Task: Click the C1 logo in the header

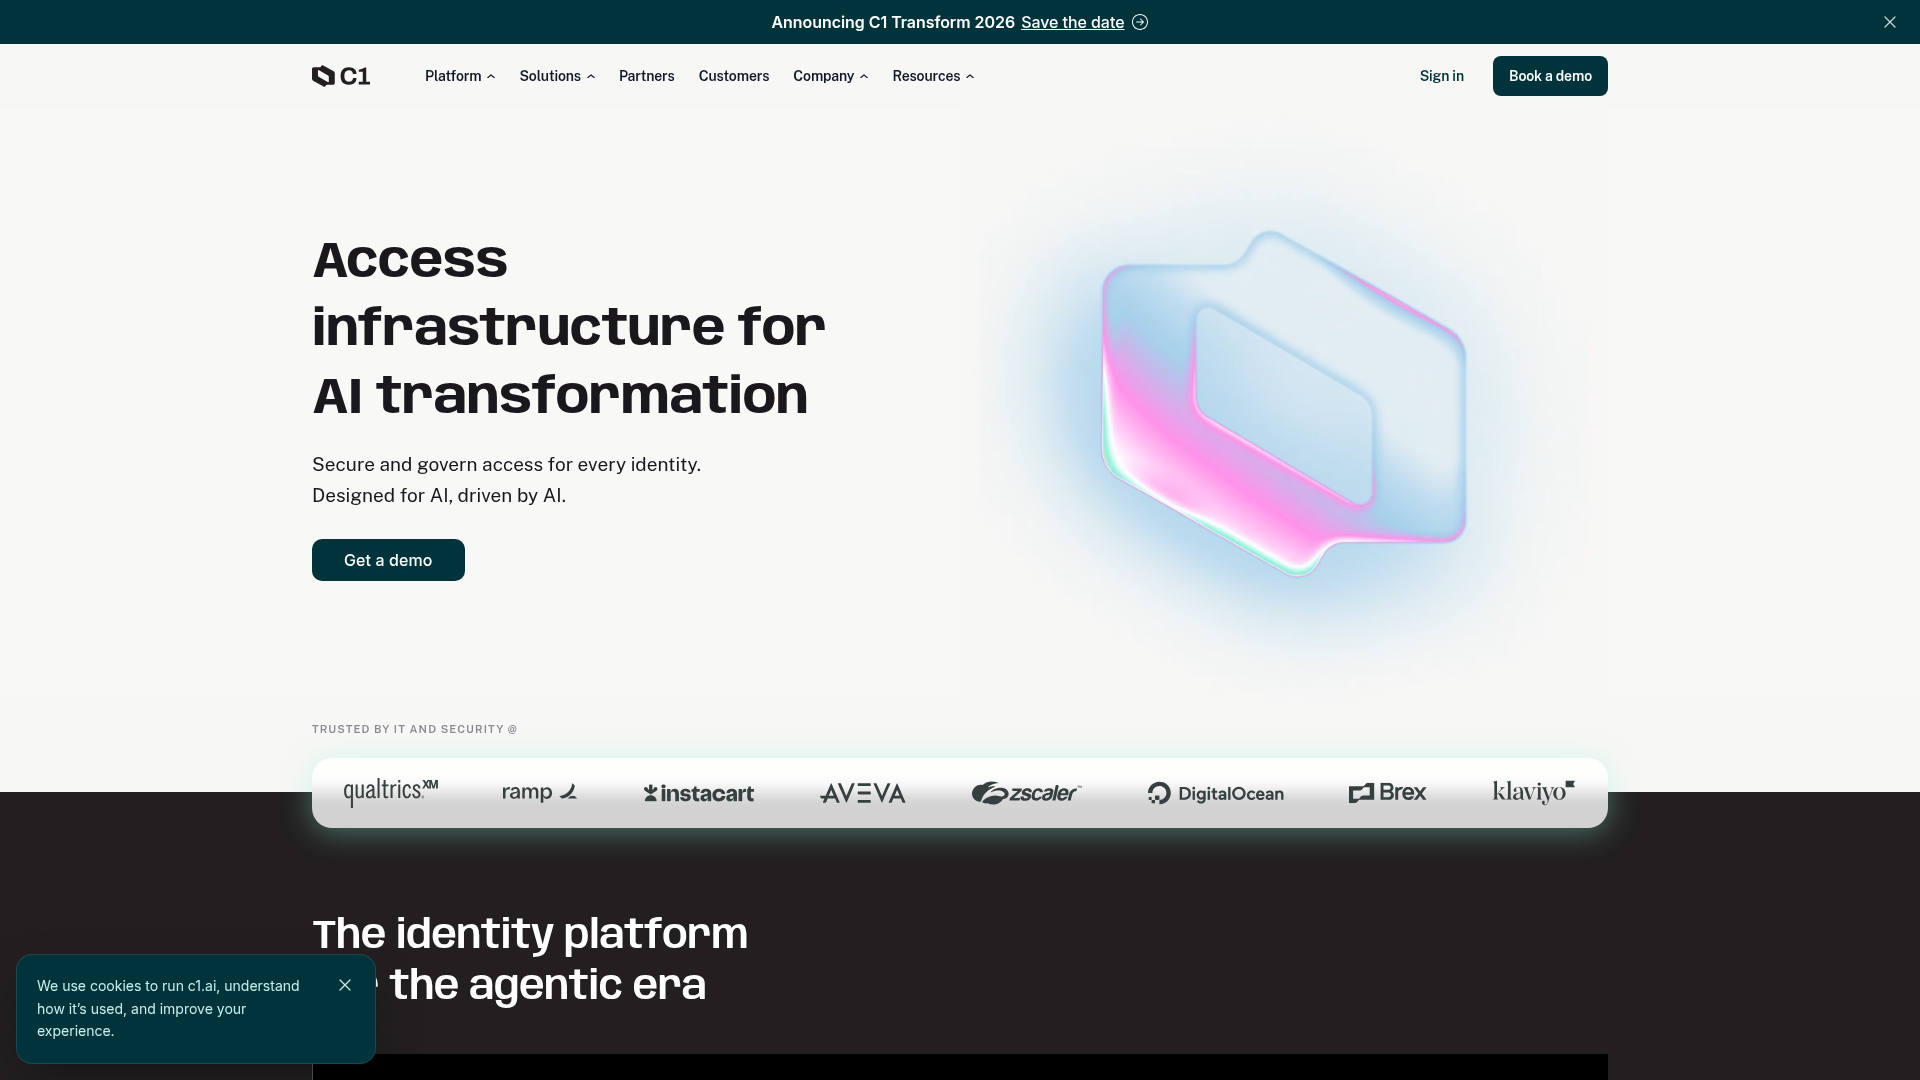Action: click(341, 76)
